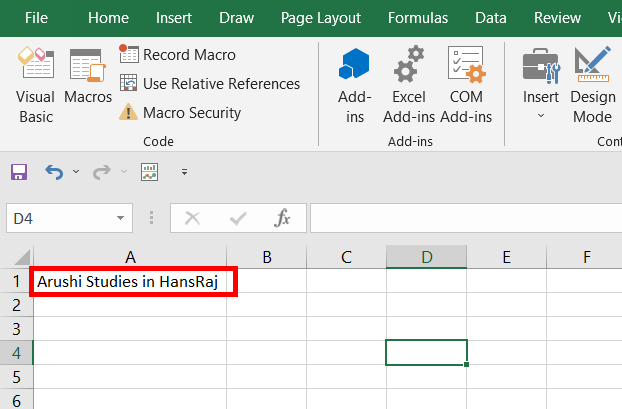
Task: Open Macro Security settings
Action: [180, 113]
